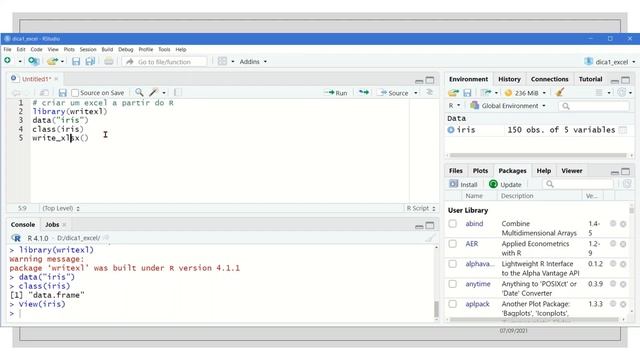640x360 pixels.
Task: Expand the Source button dropdown arrow
Action: (x=416, y=93)
